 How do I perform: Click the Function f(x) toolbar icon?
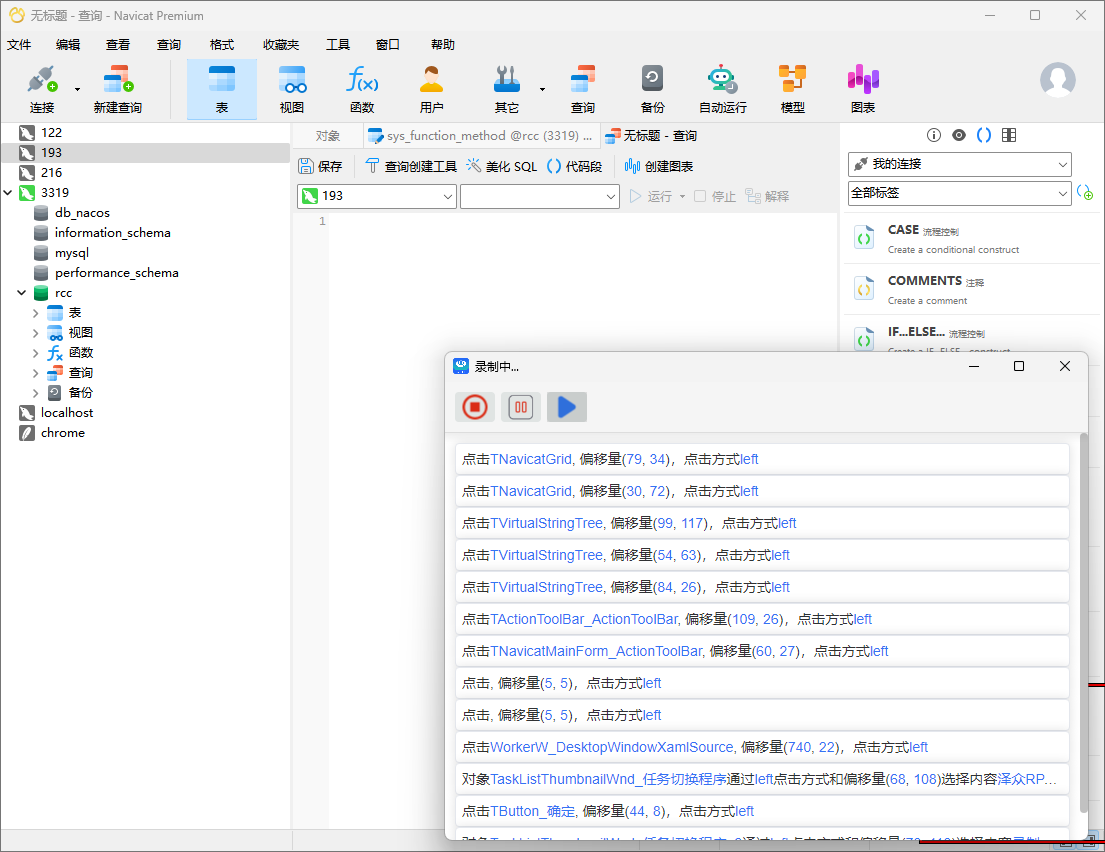point(361,89)
